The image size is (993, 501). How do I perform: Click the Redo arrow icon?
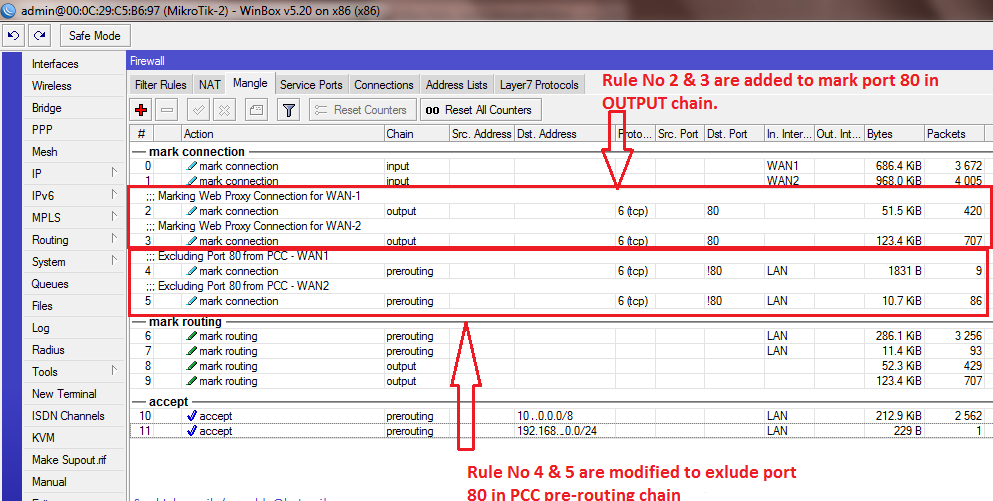tap(40, 35)
